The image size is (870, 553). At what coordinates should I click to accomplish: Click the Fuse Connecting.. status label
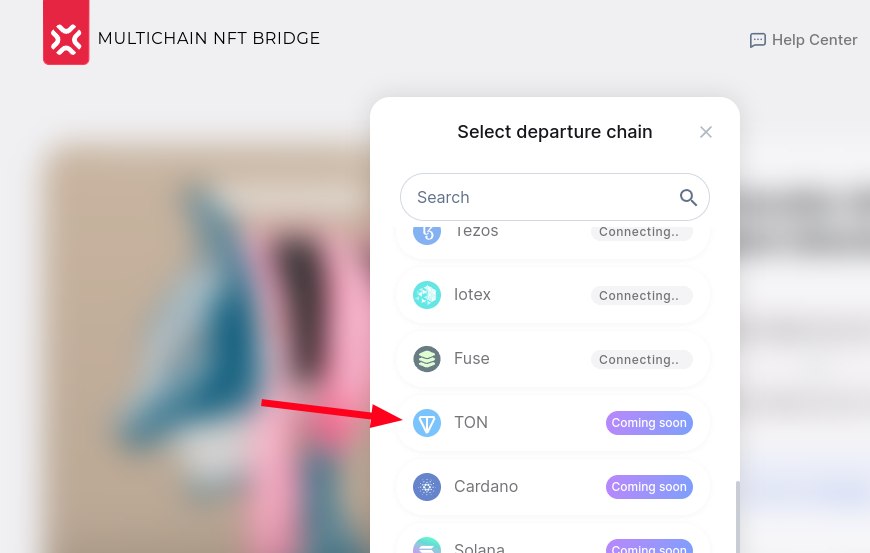point(641,359)
